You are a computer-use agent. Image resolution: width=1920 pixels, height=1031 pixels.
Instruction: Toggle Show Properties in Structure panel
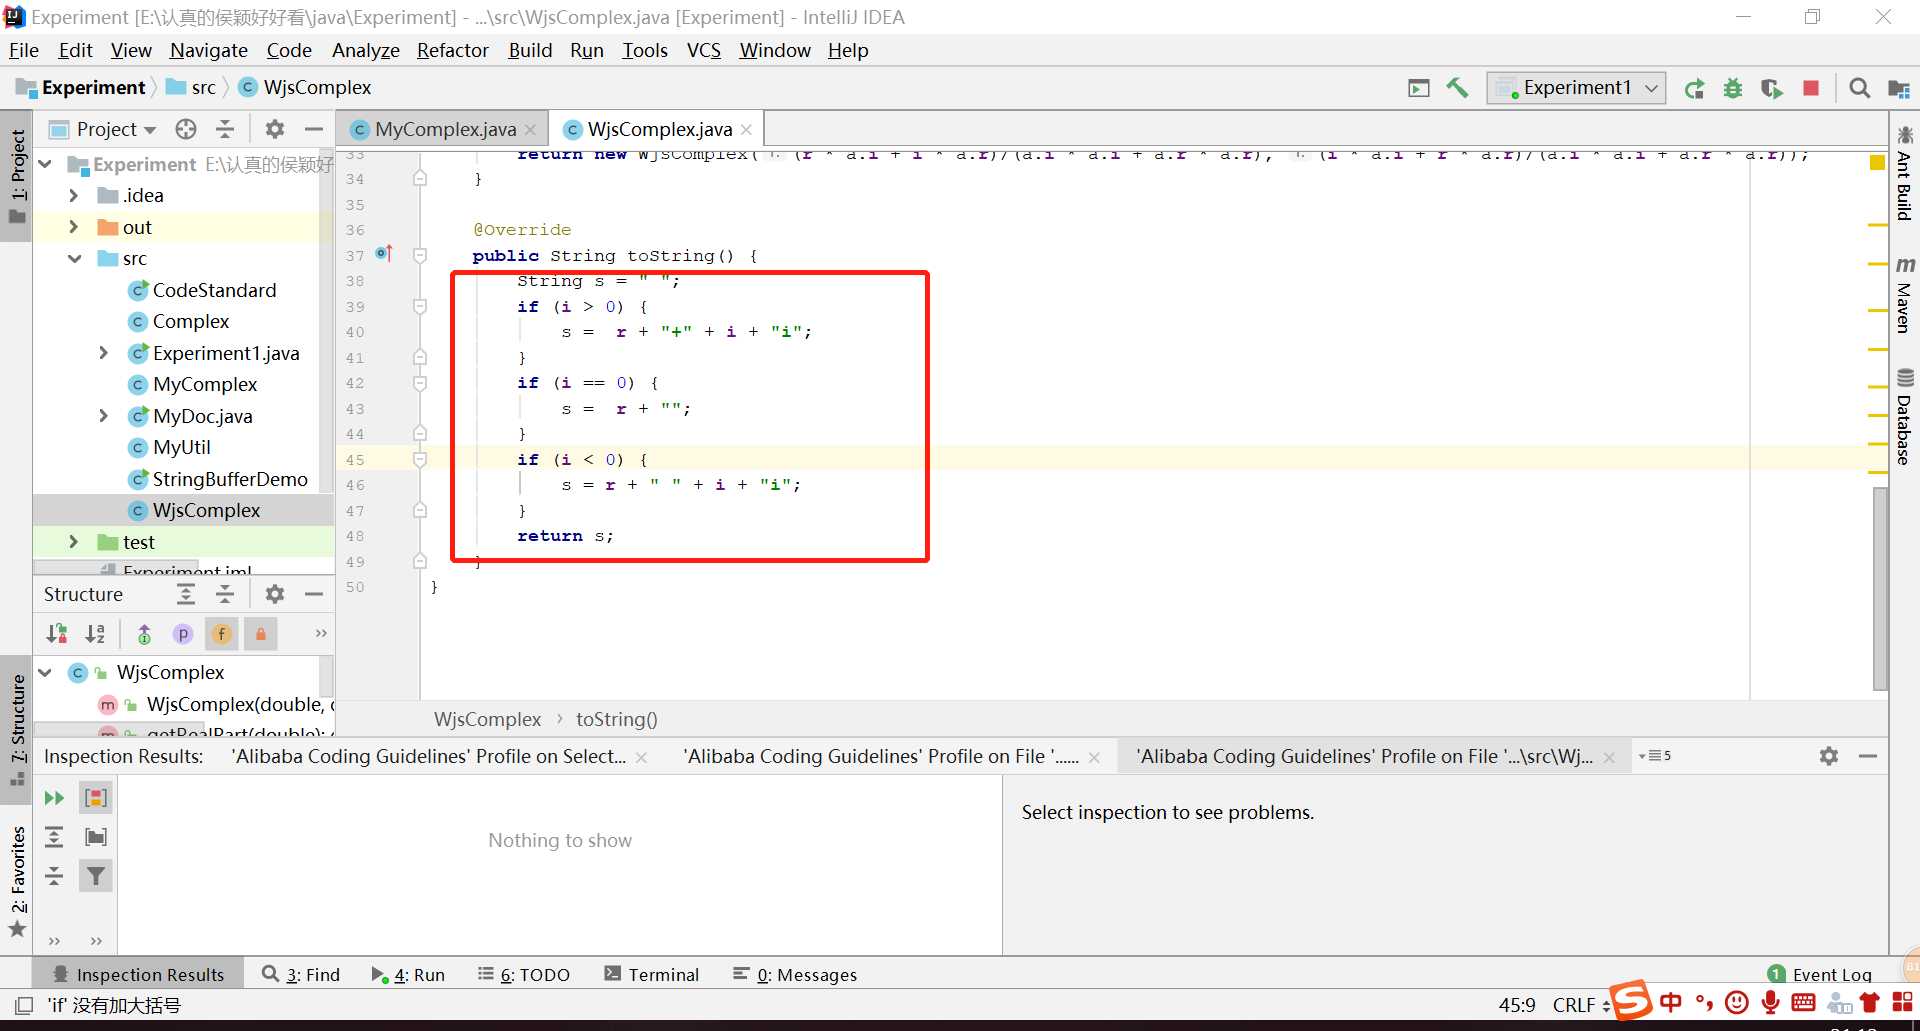(x=183, y=633)
